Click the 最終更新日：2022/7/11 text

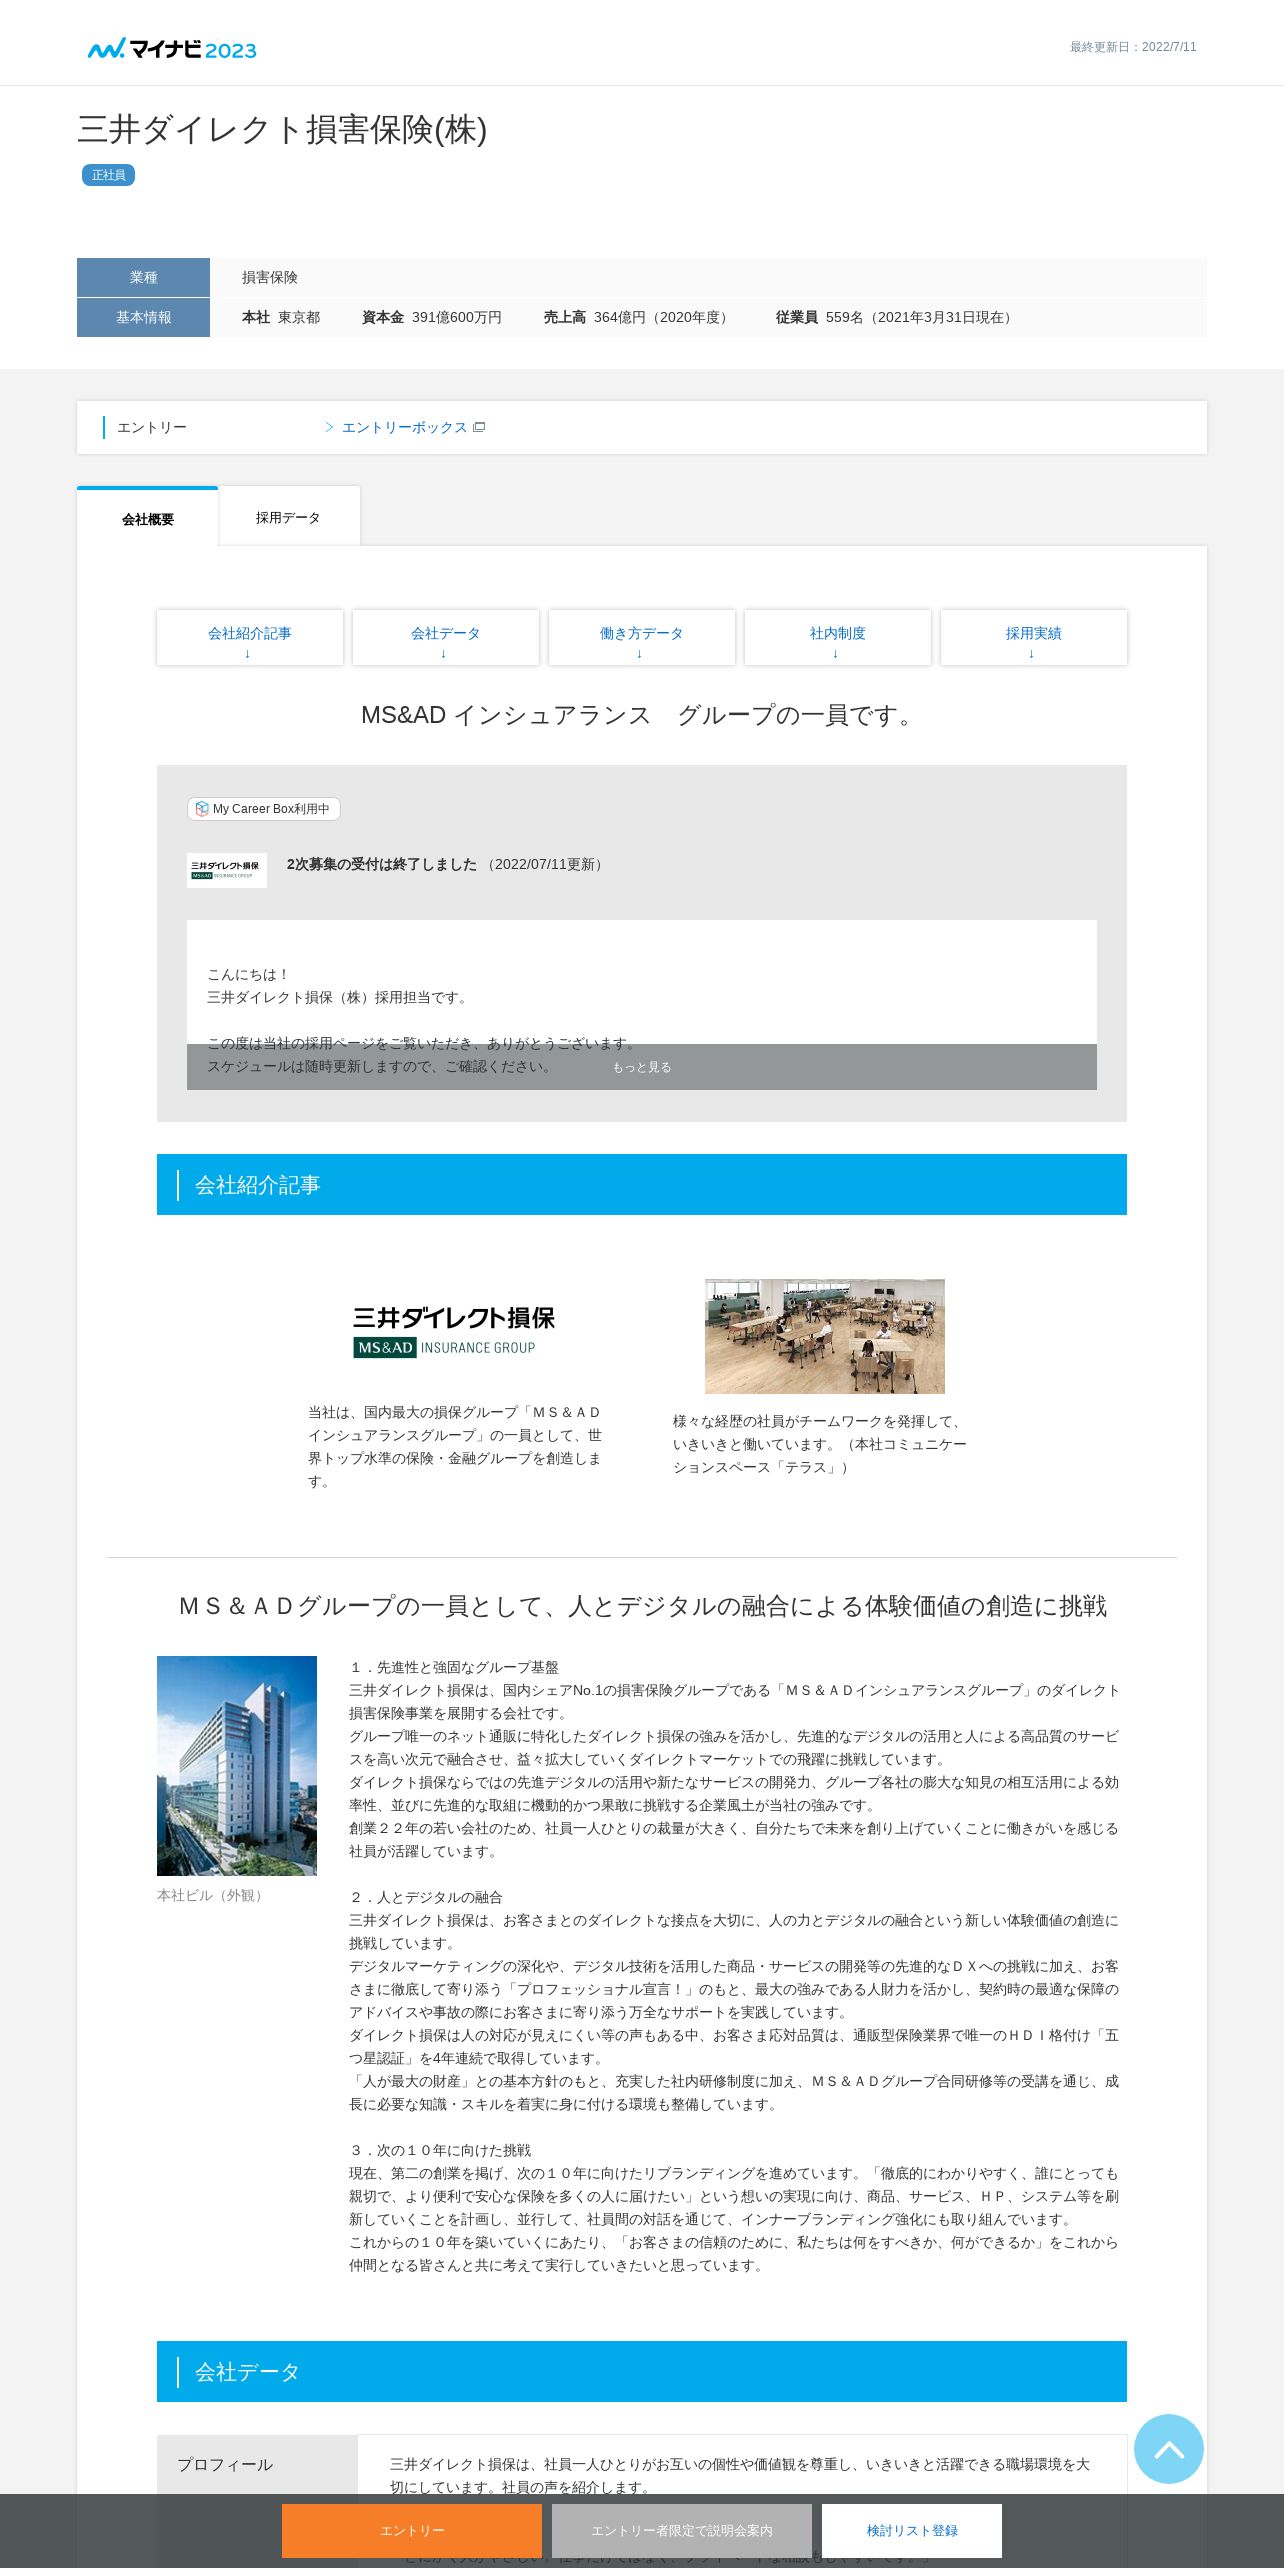(1133, 47)
